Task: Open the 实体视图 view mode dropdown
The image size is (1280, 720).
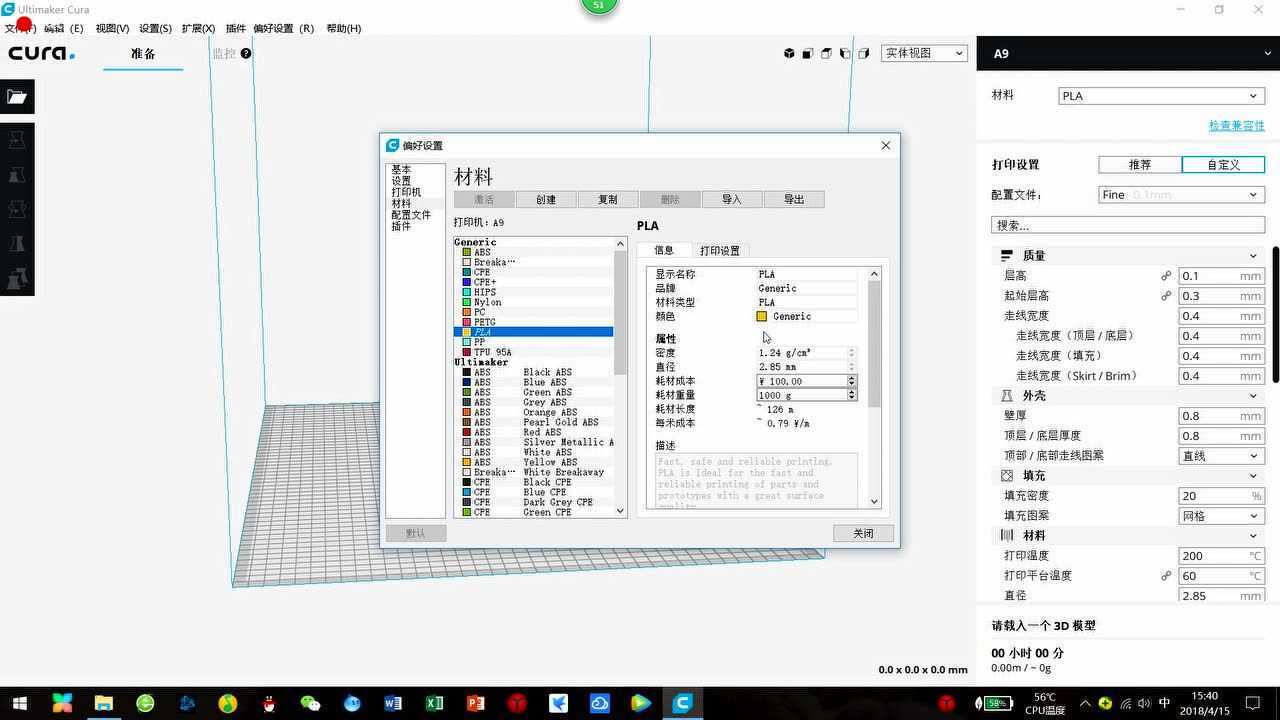Action: coord(924,54)
